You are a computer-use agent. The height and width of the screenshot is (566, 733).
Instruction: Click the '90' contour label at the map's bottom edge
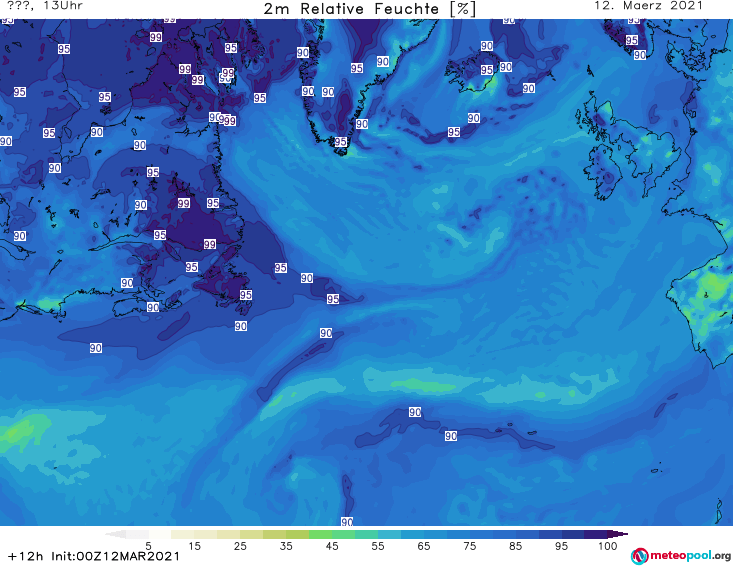click(x=347, y=521)
